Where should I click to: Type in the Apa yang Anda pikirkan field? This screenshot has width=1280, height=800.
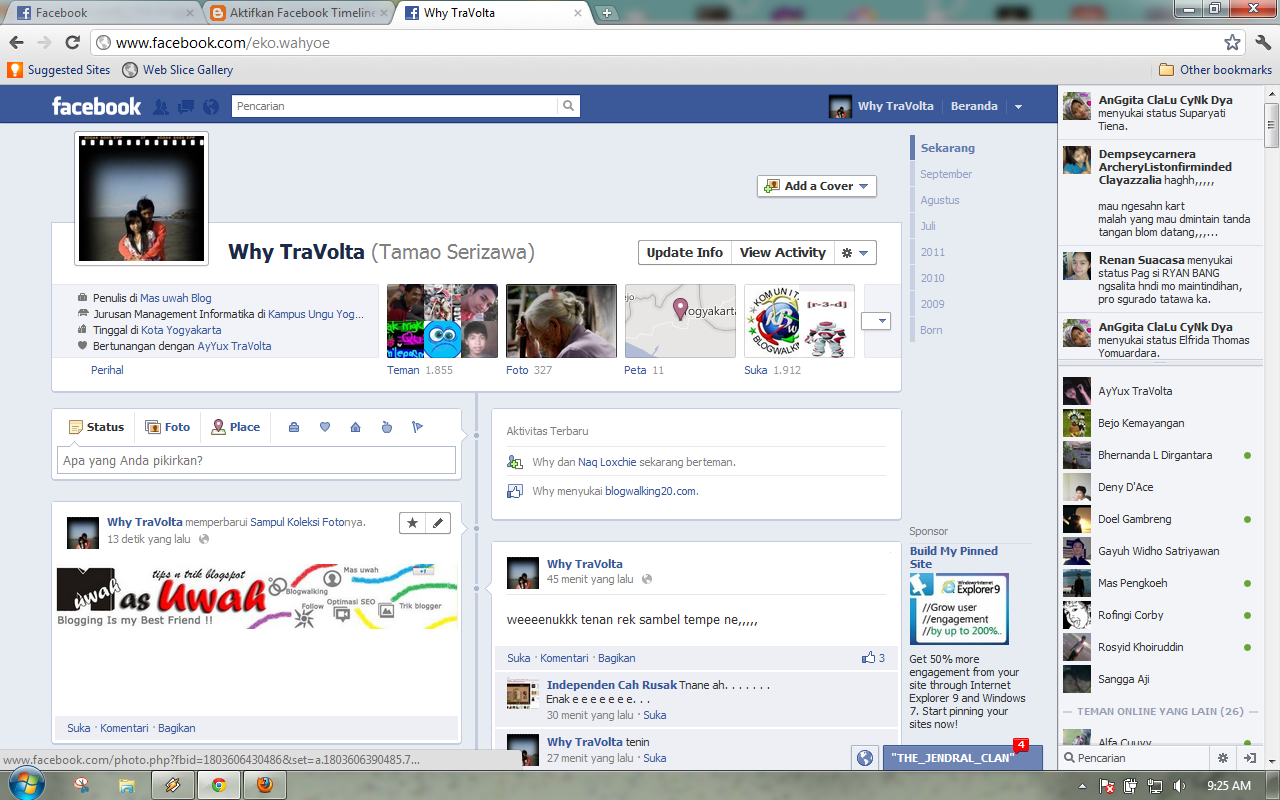[x=255, y=460]
